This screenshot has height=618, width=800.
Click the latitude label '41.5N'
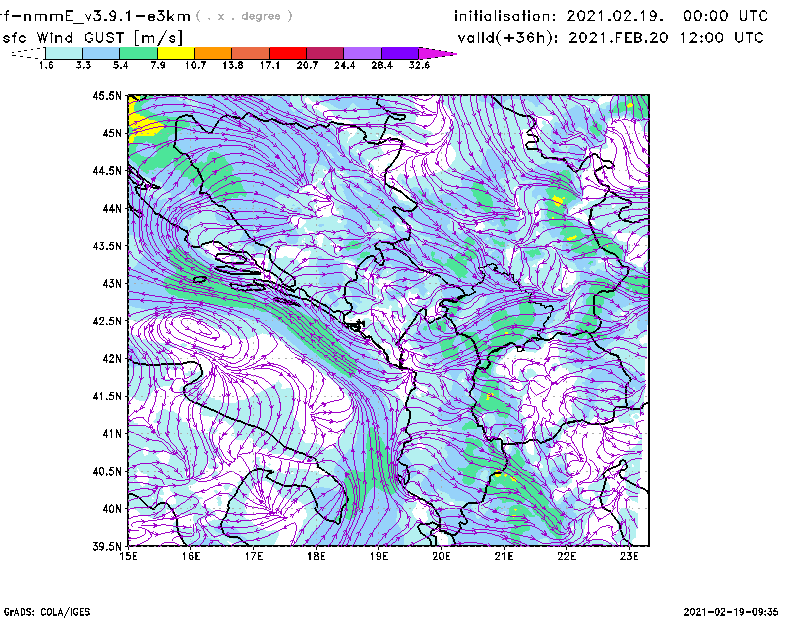[x=107, y=396]
